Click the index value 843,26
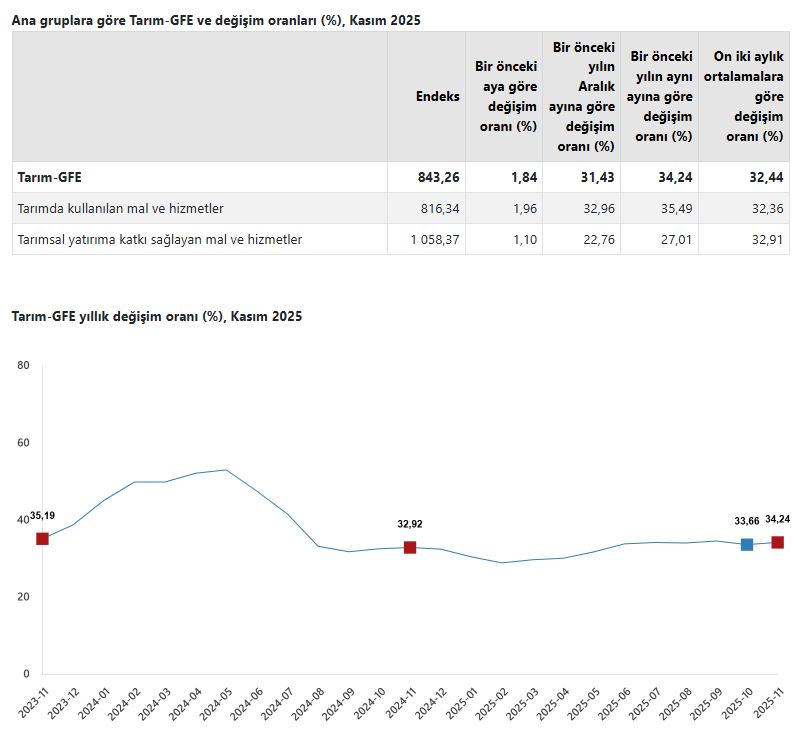The width and height of the screenshot is (805, 746). tap(439, 177)
